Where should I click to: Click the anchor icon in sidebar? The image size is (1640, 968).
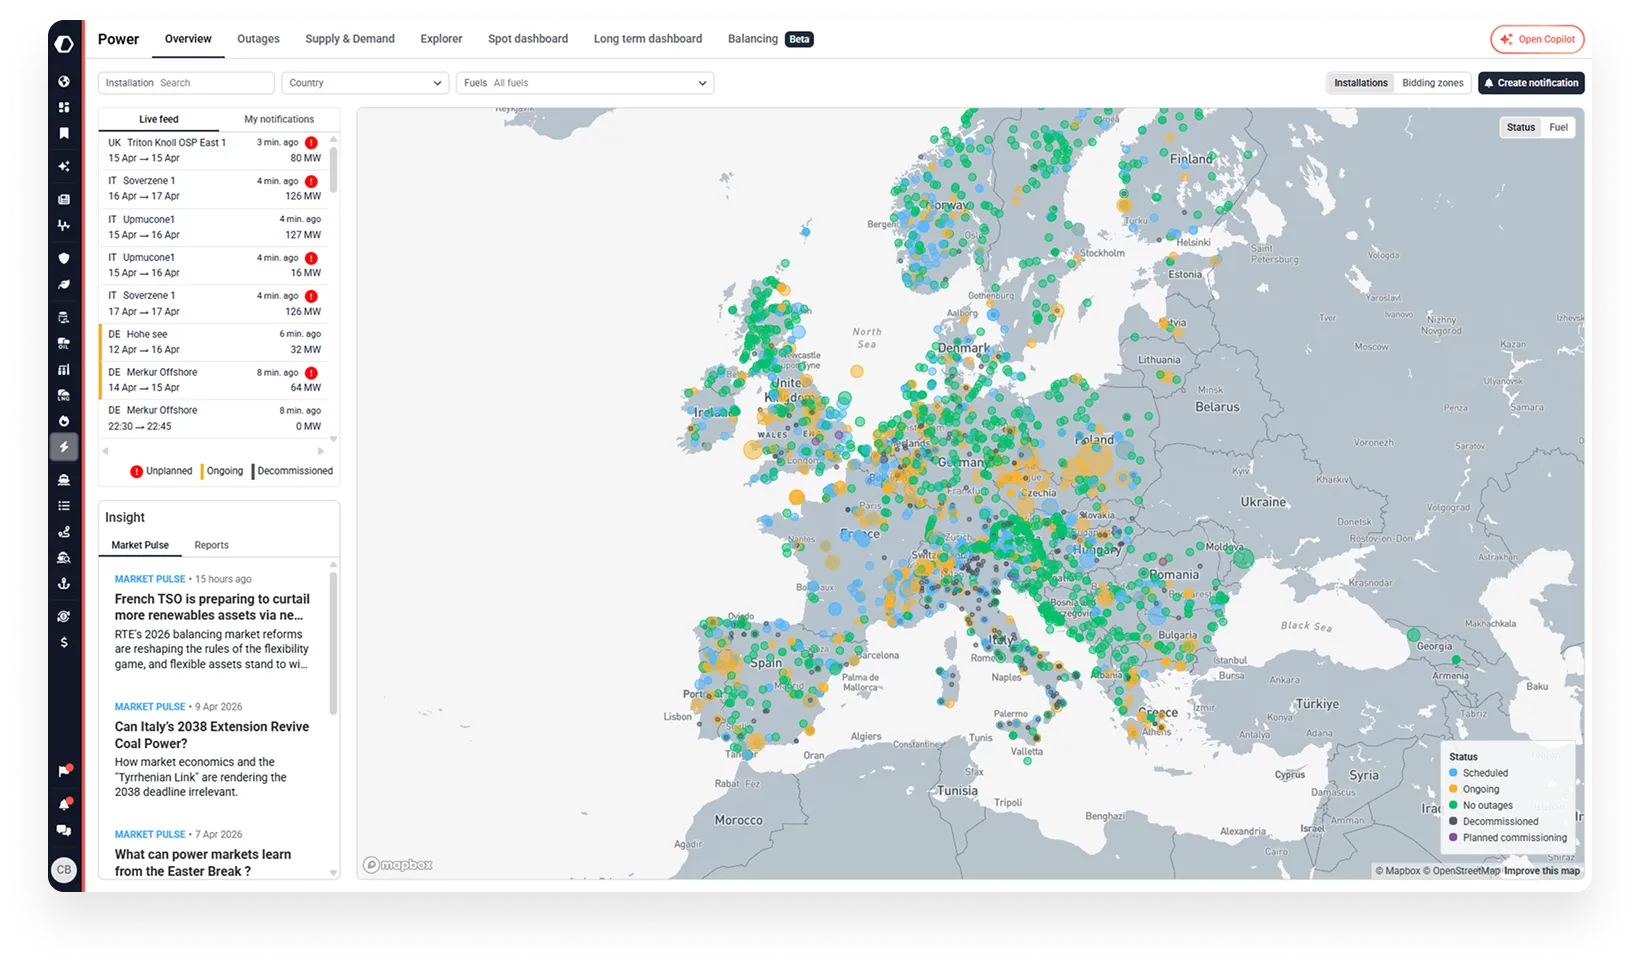(x=64, y=583)
